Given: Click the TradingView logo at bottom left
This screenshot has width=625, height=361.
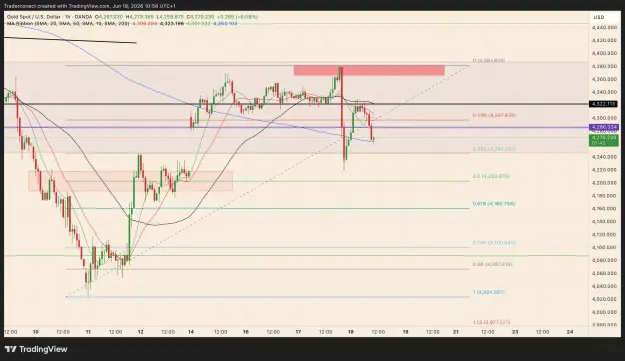Looking at the screenshot, I should pyautogui.click(x=36, y=349).
